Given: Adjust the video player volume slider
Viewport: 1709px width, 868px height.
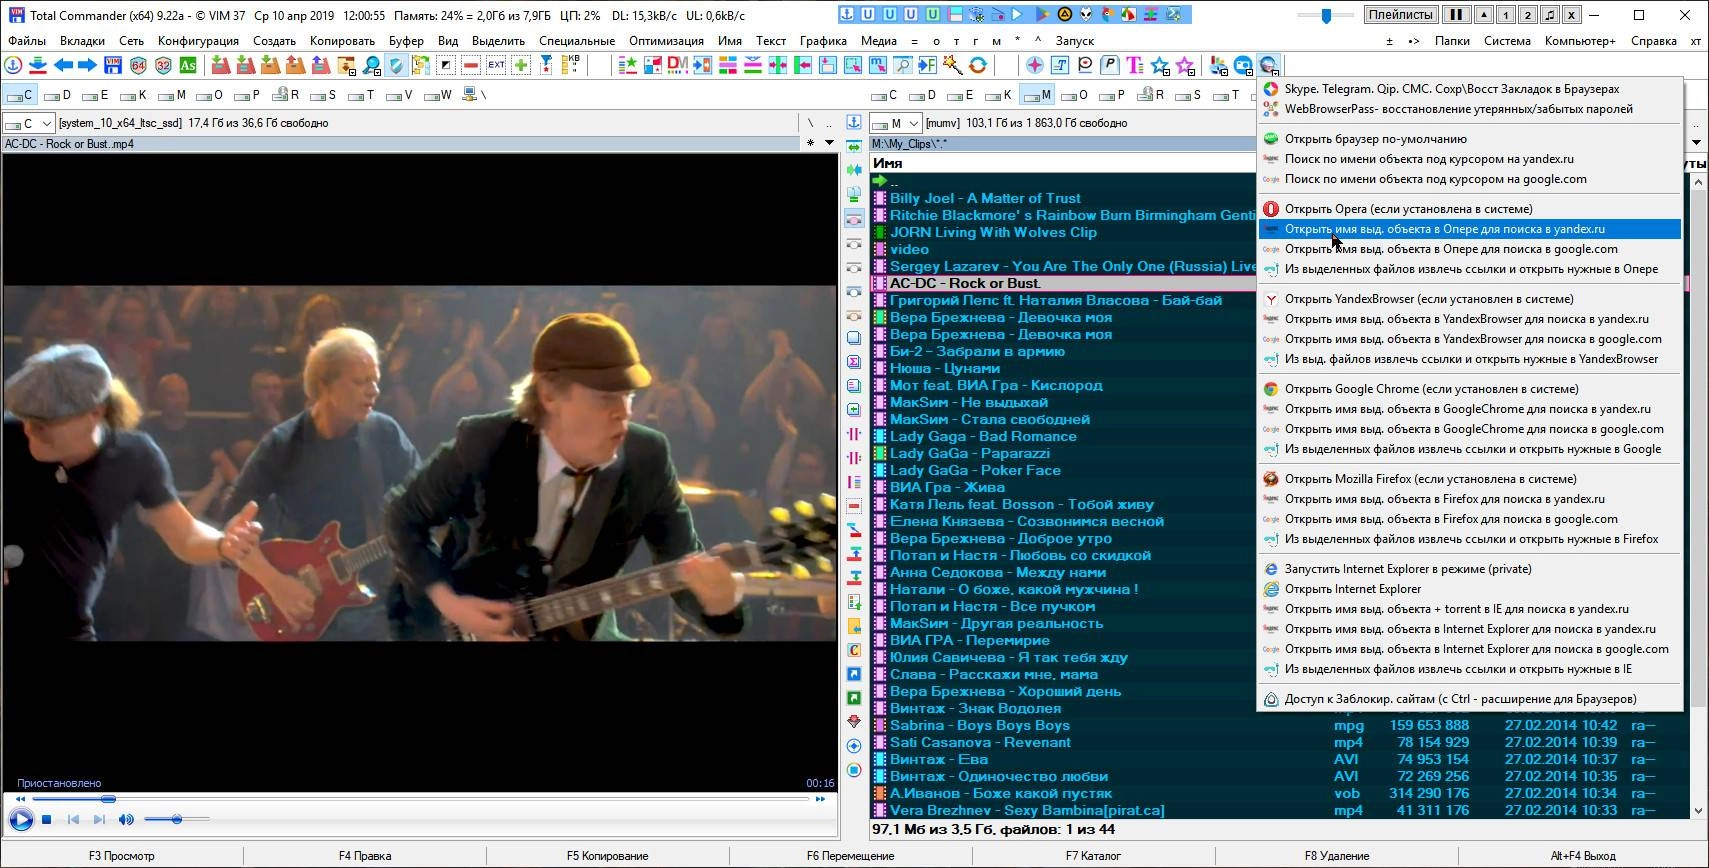Looking at the screenshot, I should 176,820.
